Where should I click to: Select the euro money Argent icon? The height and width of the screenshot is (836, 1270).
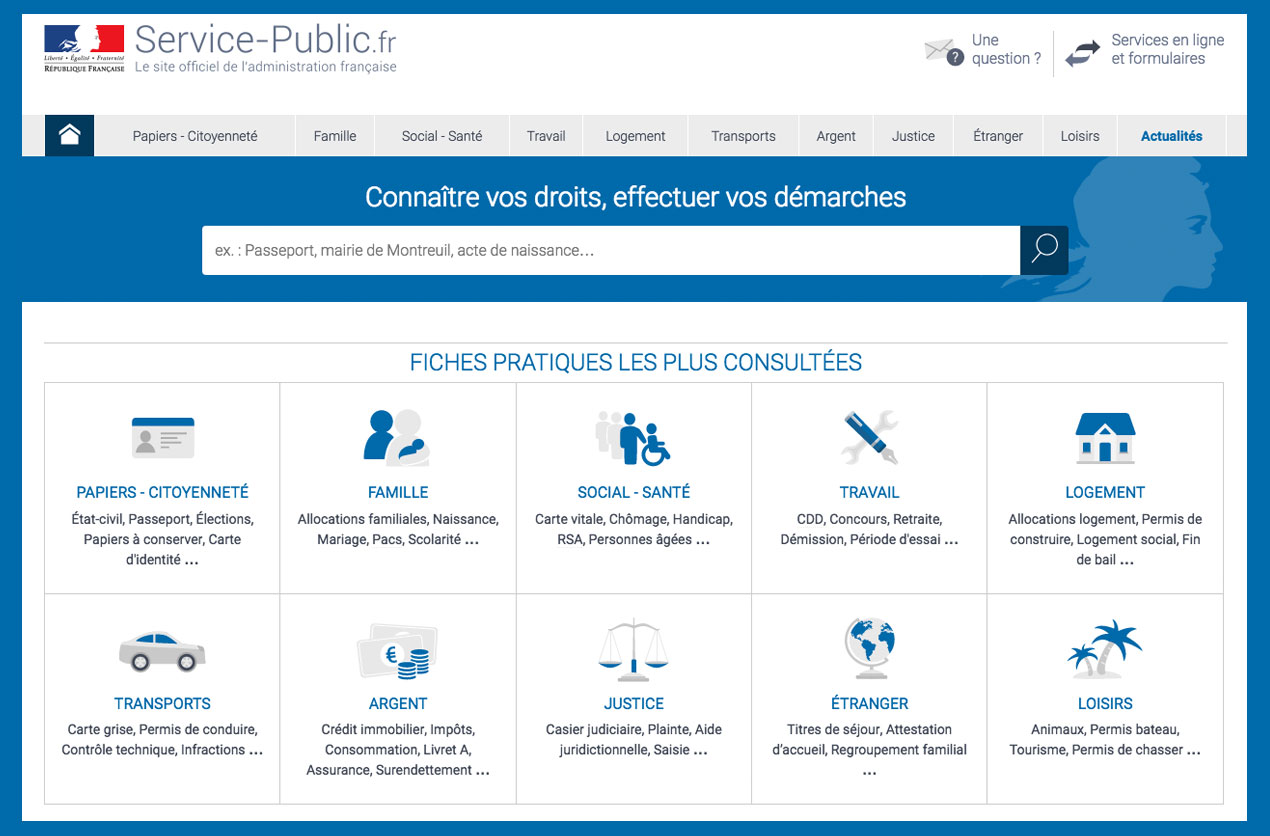397,650
